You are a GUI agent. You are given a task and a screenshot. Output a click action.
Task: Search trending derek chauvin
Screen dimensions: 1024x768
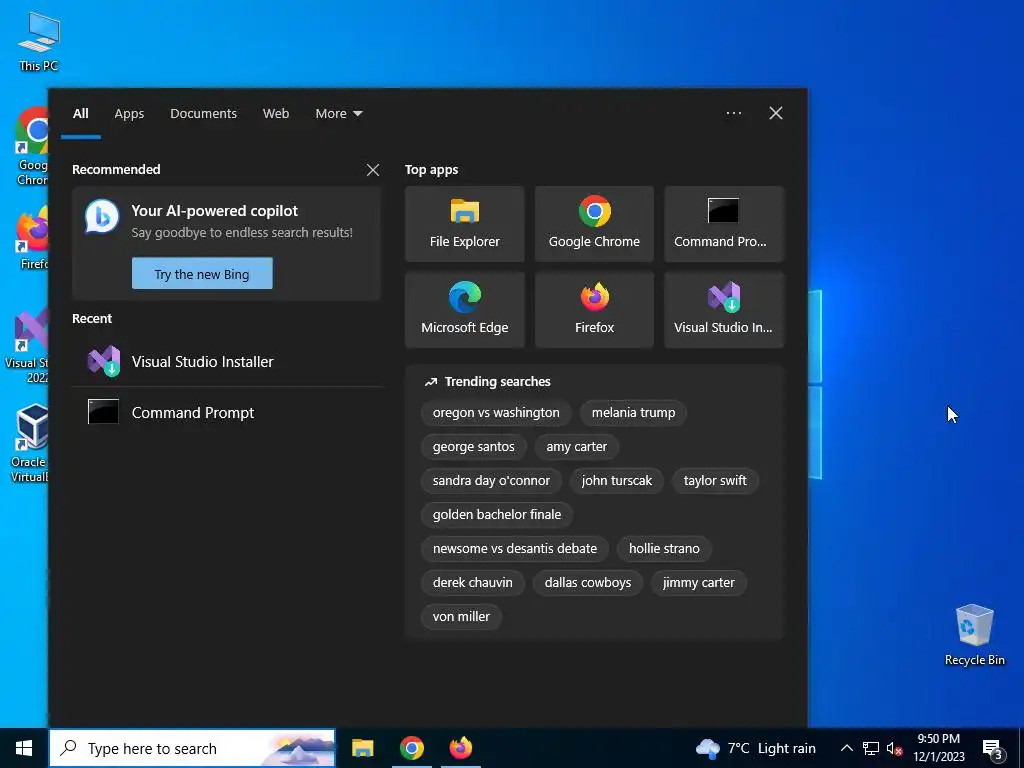[472, 583]
